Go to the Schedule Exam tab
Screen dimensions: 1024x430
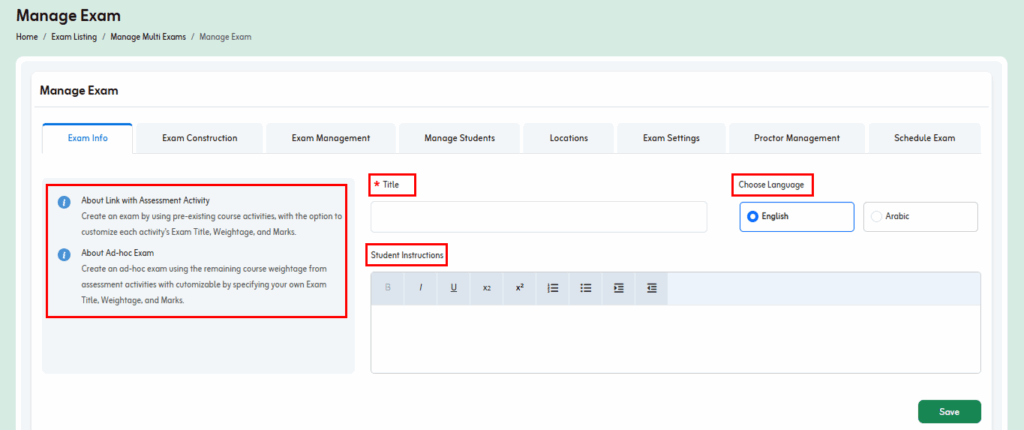pyautogui.click(x=924, y=138)
